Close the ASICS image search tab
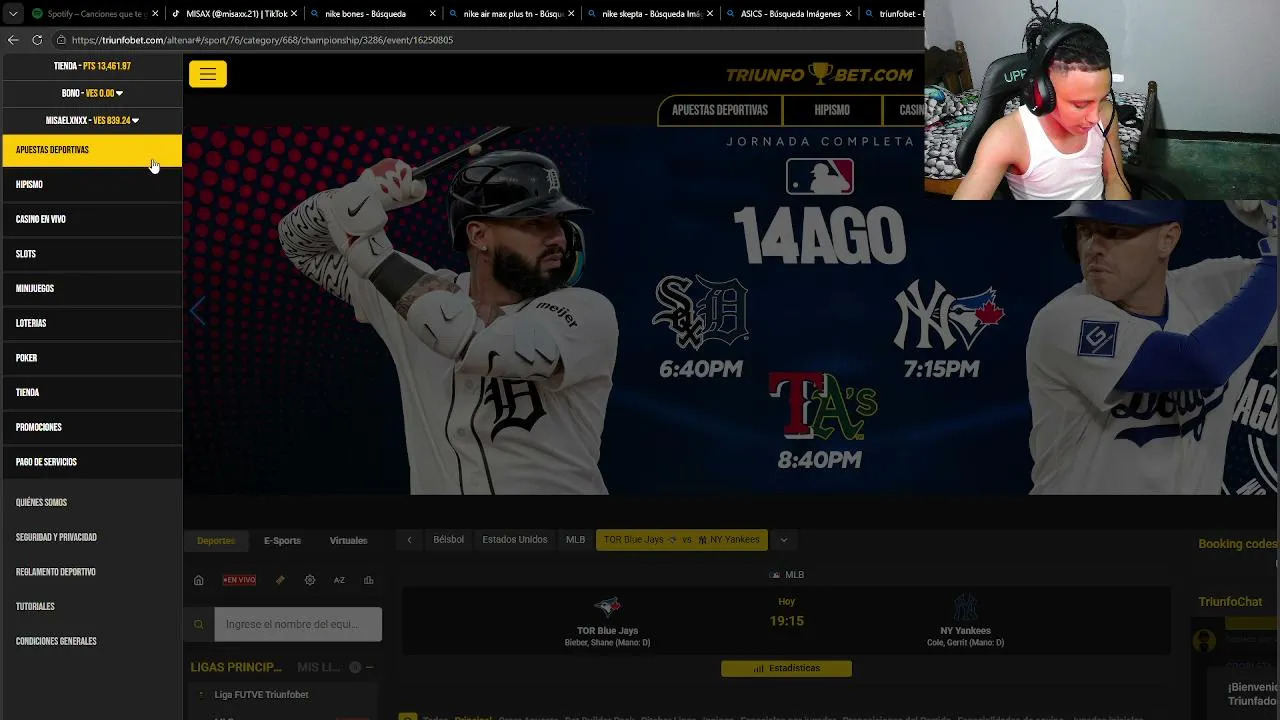 849,14
